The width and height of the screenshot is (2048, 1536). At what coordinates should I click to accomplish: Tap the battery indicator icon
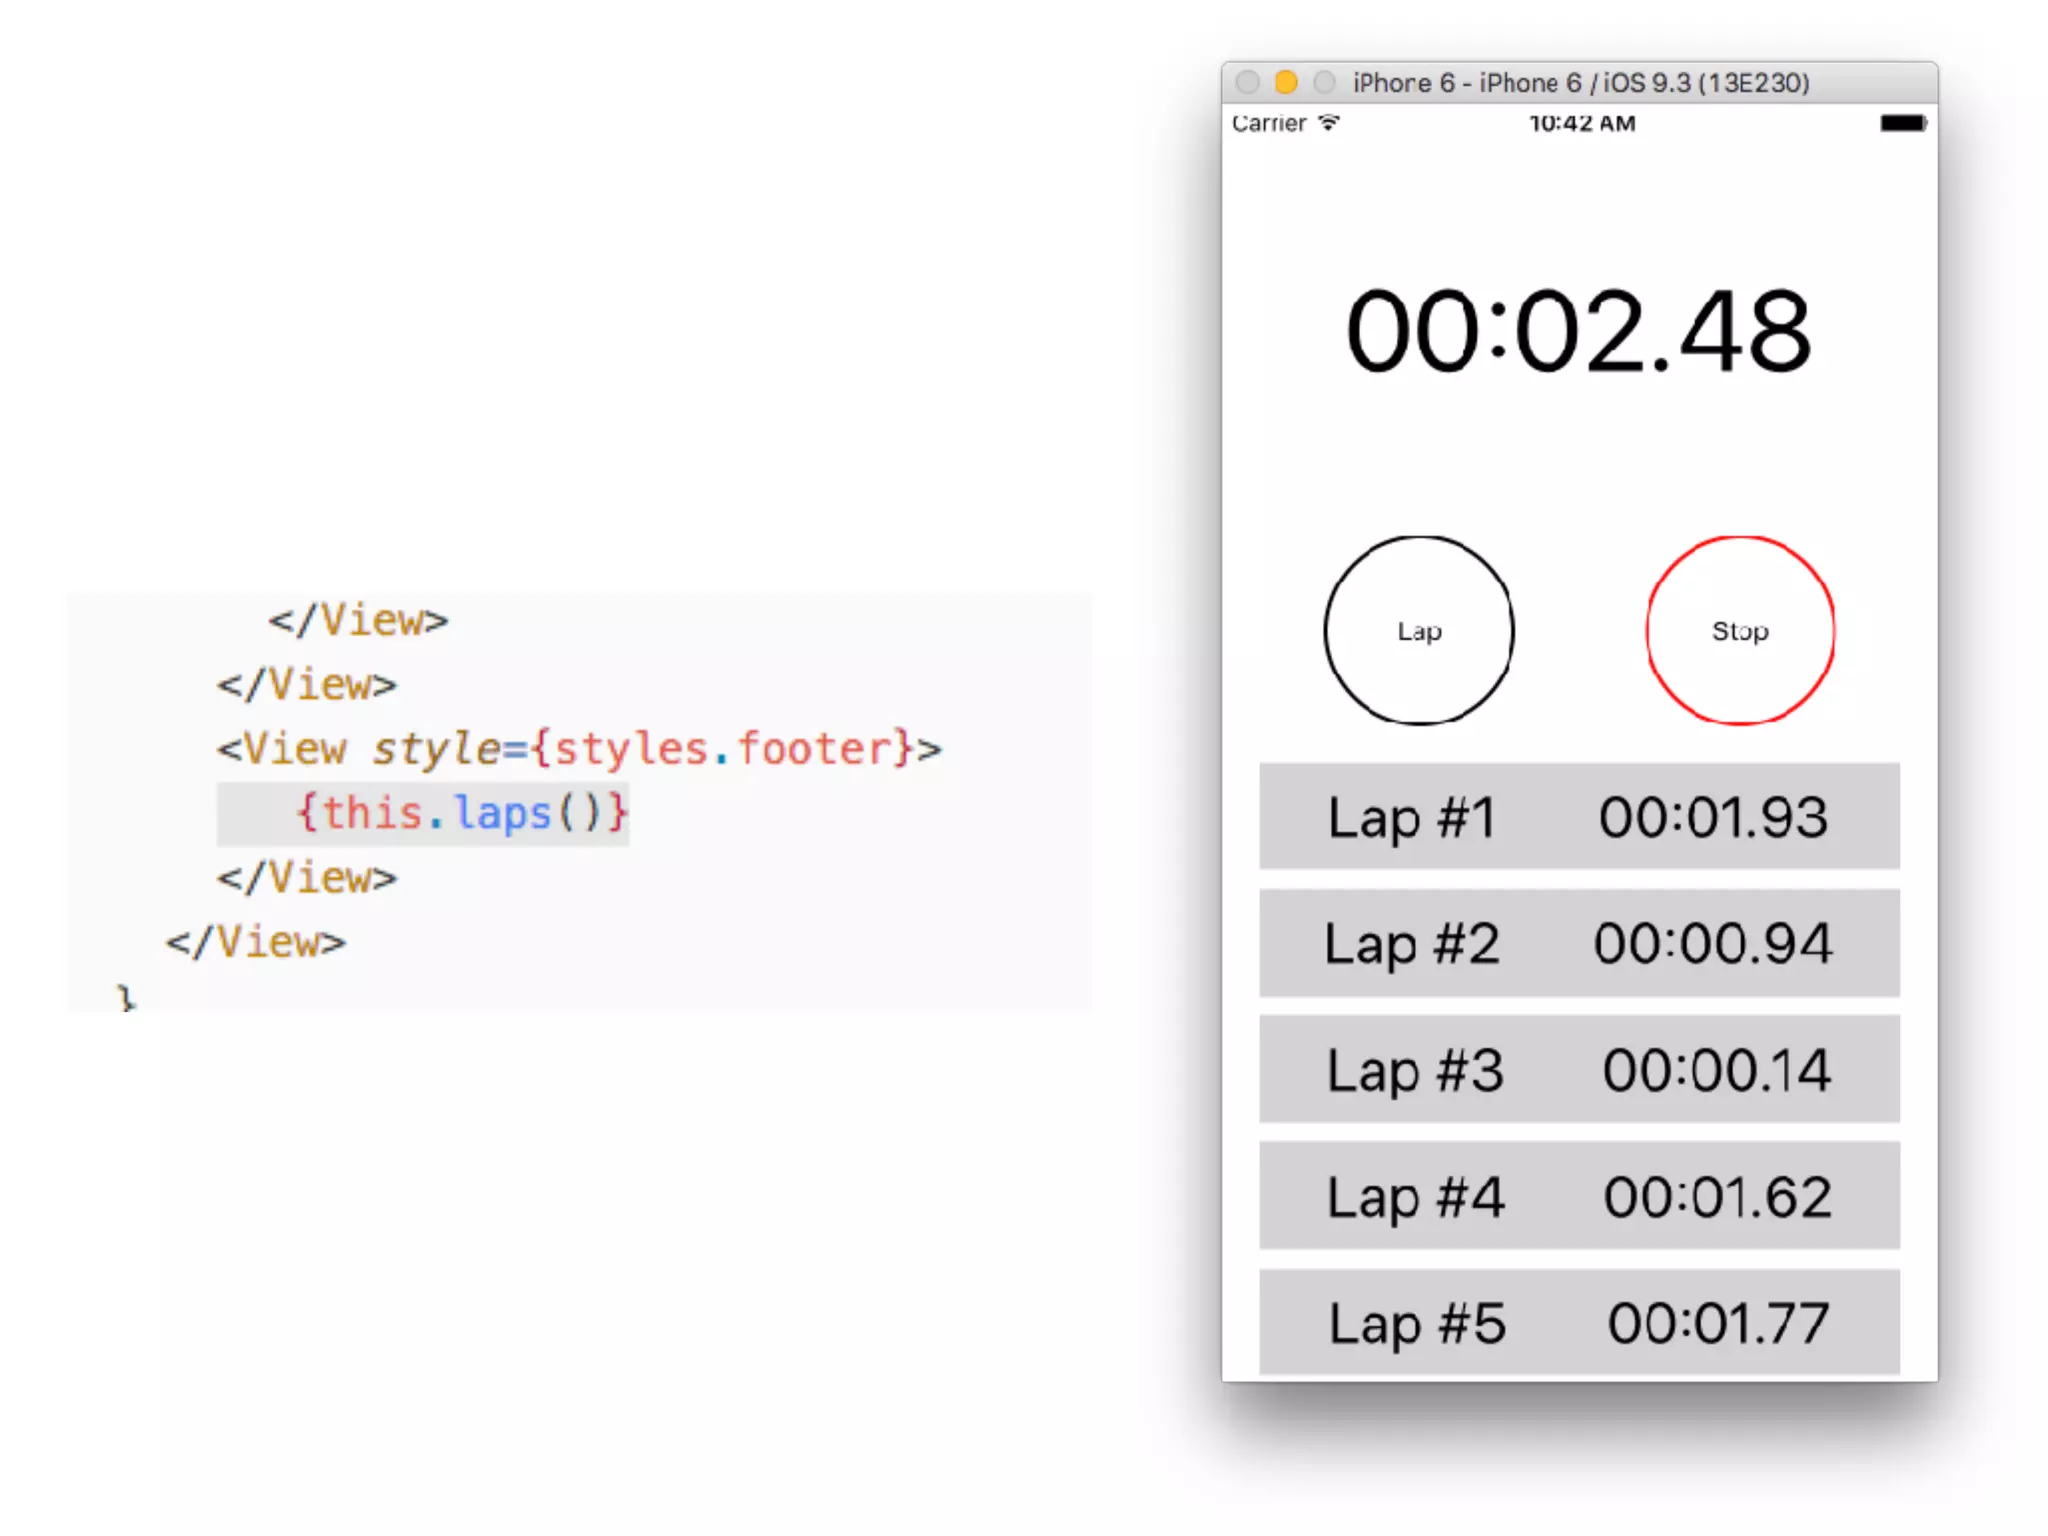(1902, 123)
